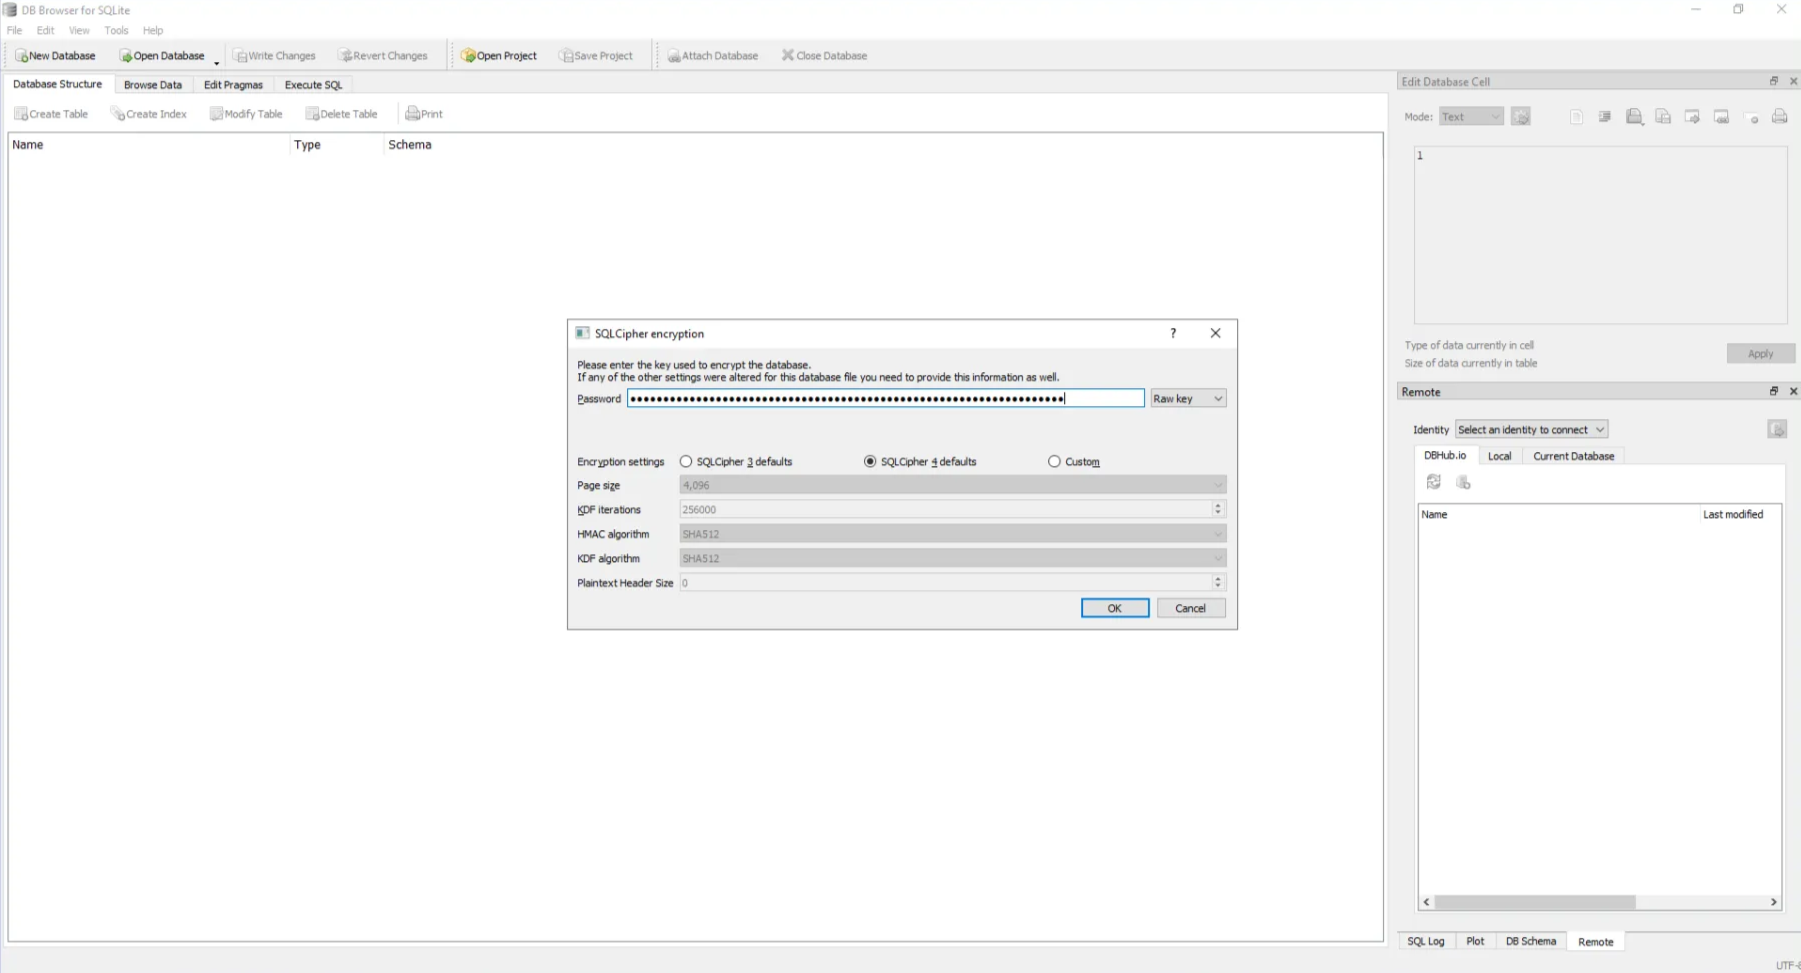The height and width of the screenshot is (973, 1801).
Task: Click the auto-switch mode gear icon
Action: [x=1521, y=117]
